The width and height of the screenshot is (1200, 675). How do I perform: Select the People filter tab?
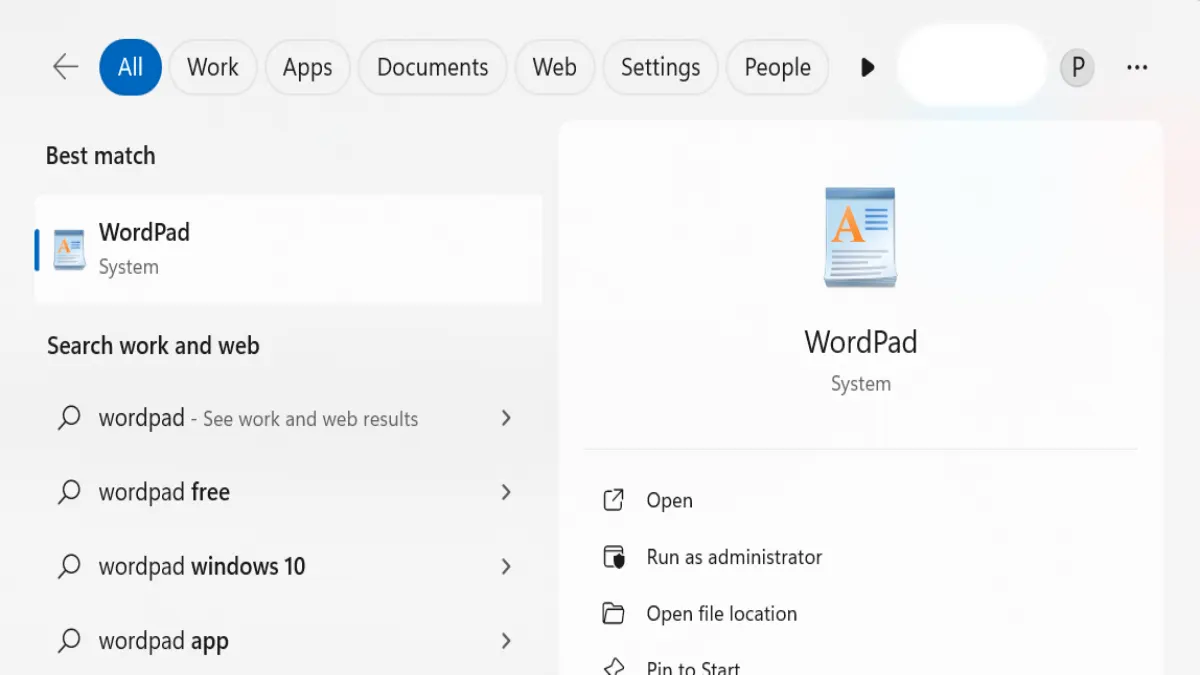click(x=777, y=66)
